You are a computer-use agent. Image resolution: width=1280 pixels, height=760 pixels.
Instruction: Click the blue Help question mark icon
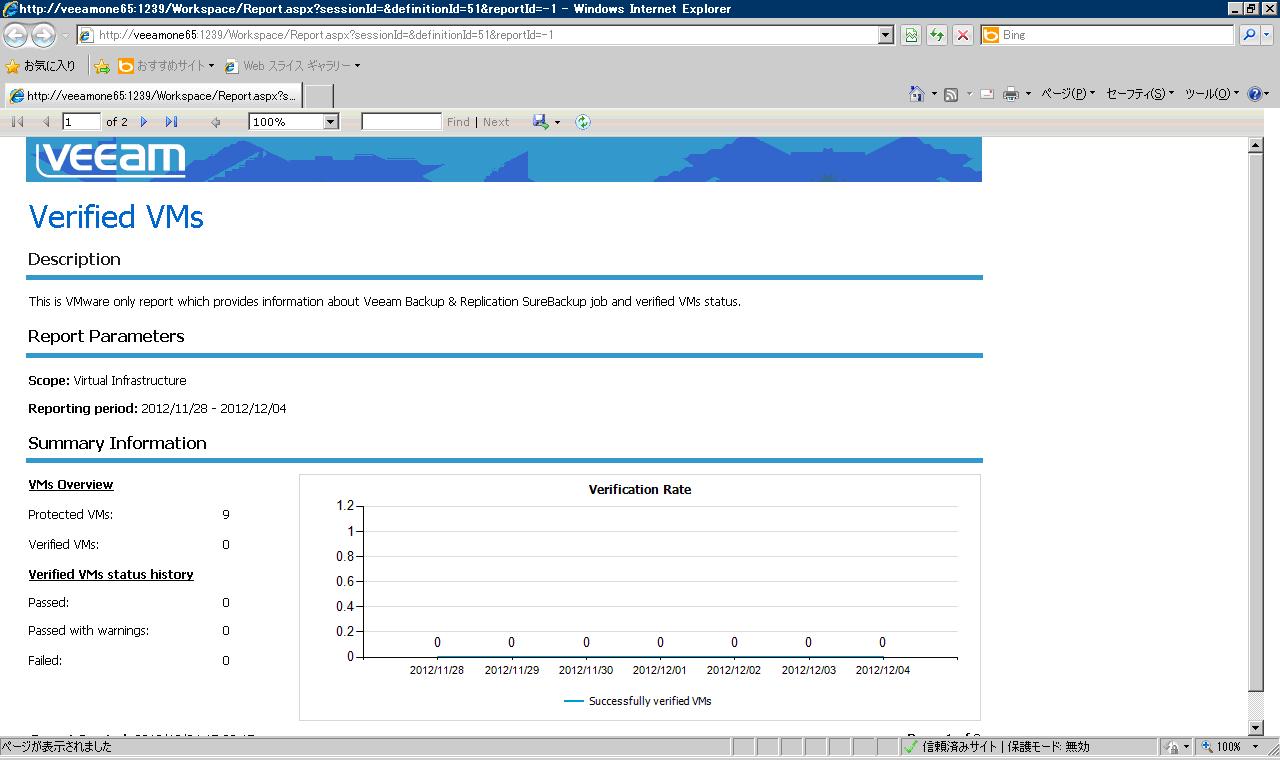coord(1255,94)
